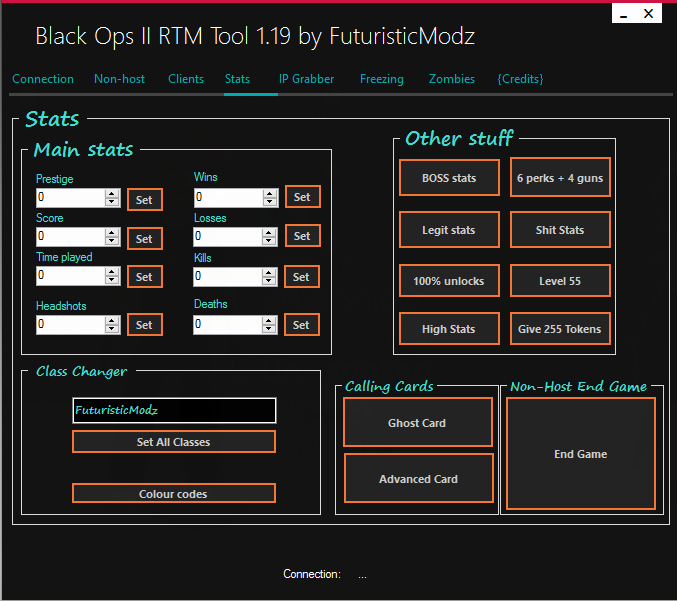Select the Stats tab
This screenshot has width=677, height=601.
pyautogui.click(x=237, y=79)
